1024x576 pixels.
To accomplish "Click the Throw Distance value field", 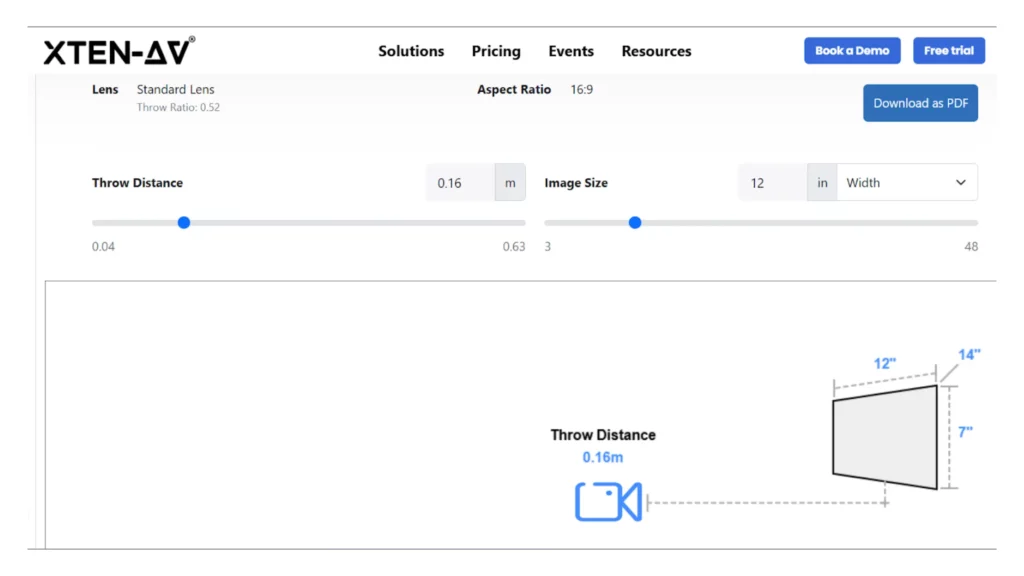I will coord(460,183).
